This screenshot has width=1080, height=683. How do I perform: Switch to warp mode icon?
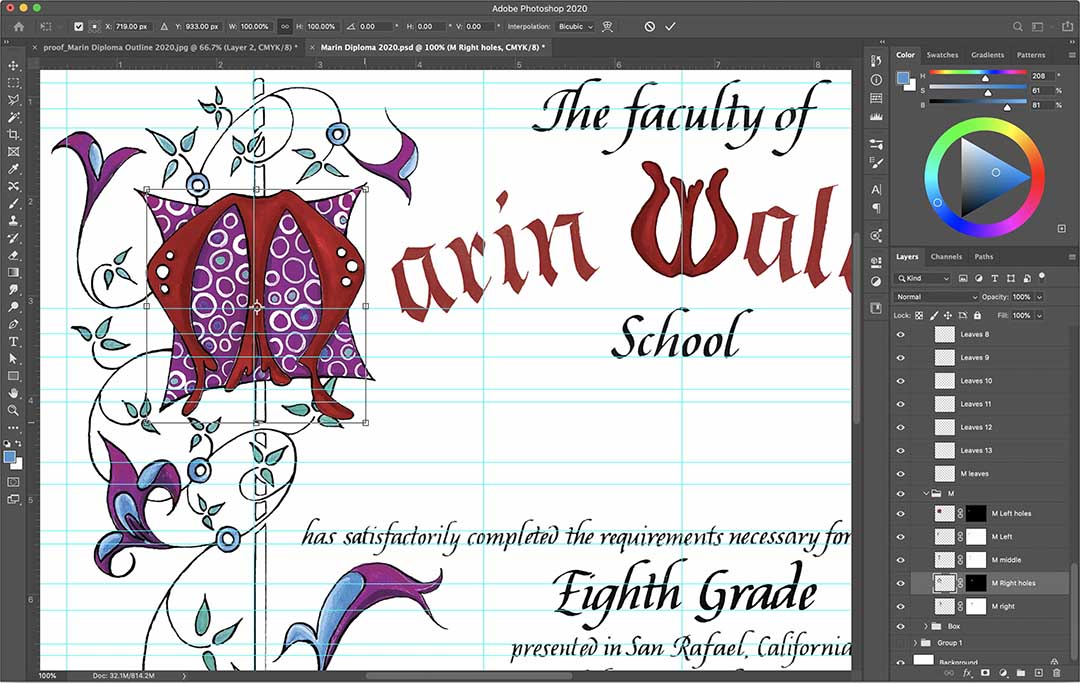[x=608, y=26]
